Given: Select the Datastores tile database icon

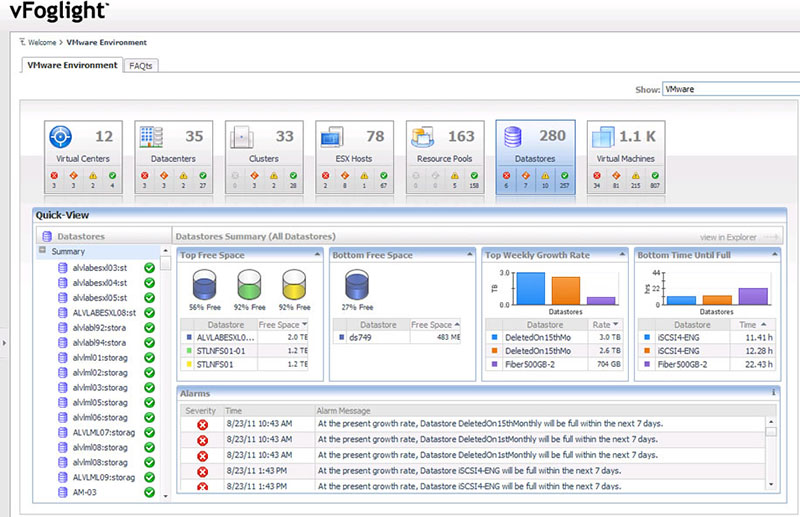Looking at the screenshot, I should point(513,137).
